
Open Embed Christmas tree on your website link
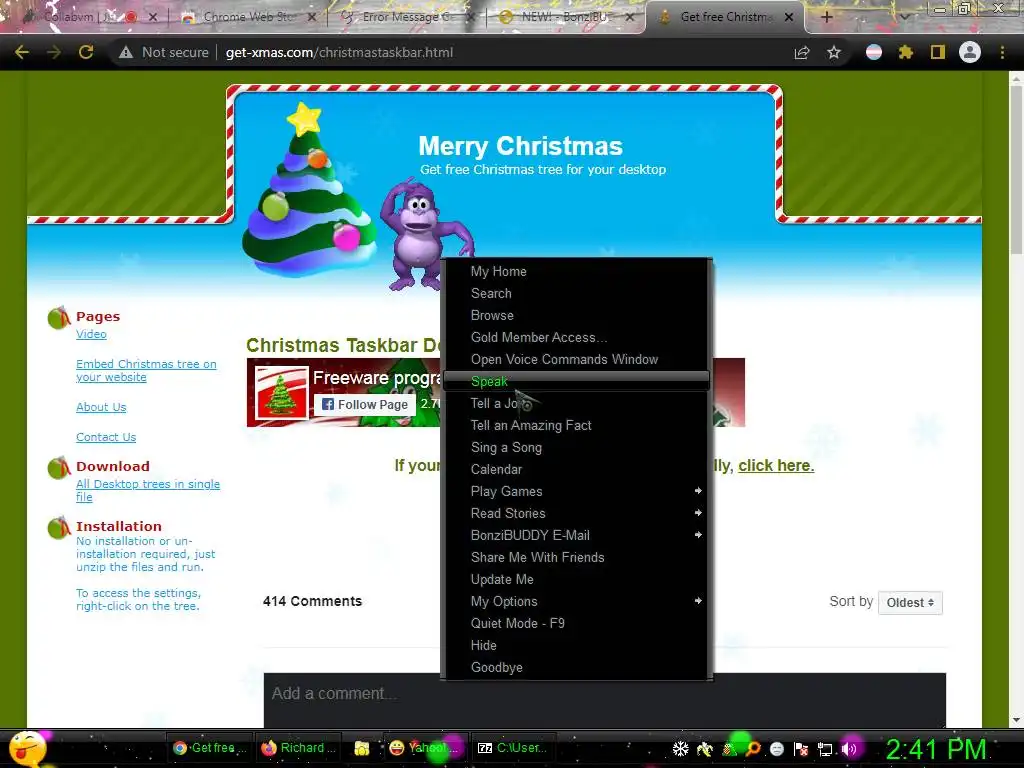pos(146,370)
